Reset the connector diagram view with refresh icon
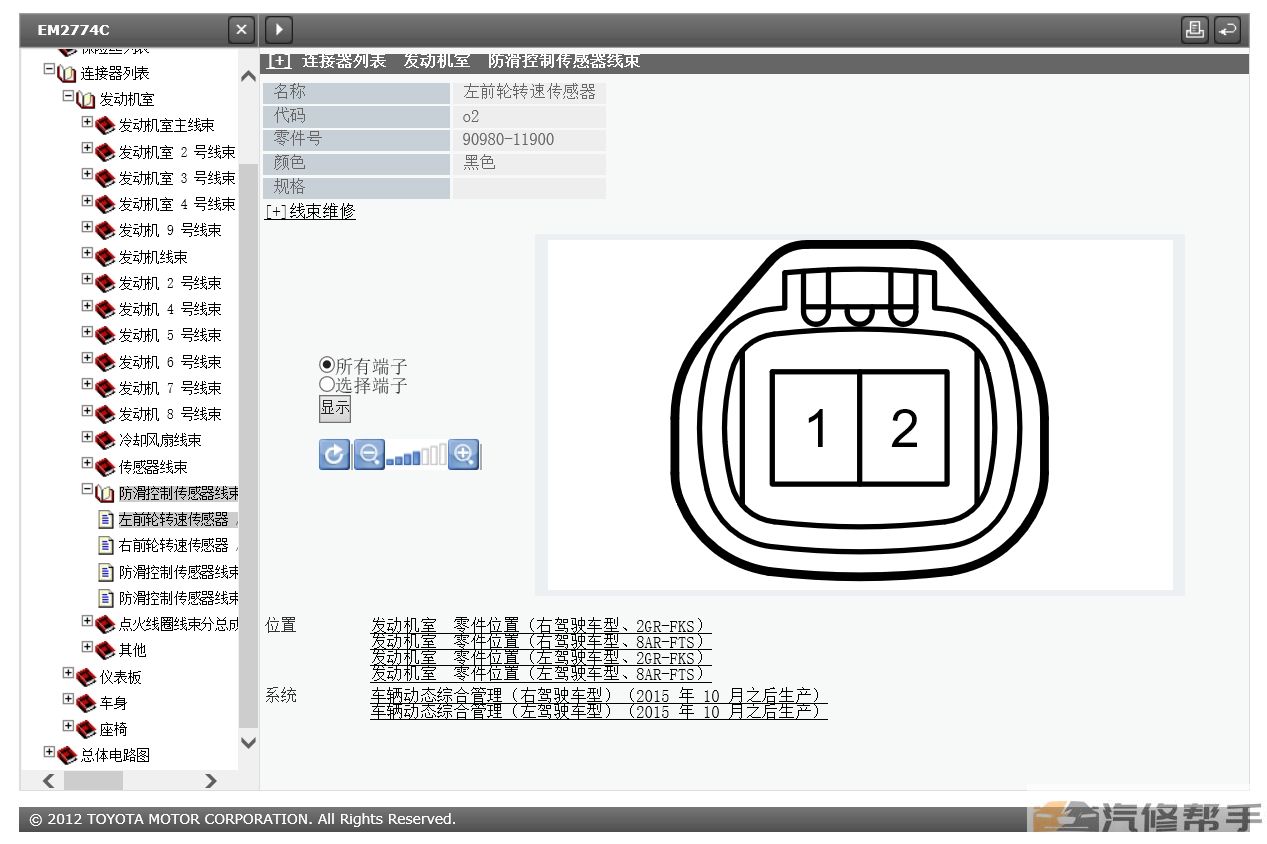 pos(334,454)
